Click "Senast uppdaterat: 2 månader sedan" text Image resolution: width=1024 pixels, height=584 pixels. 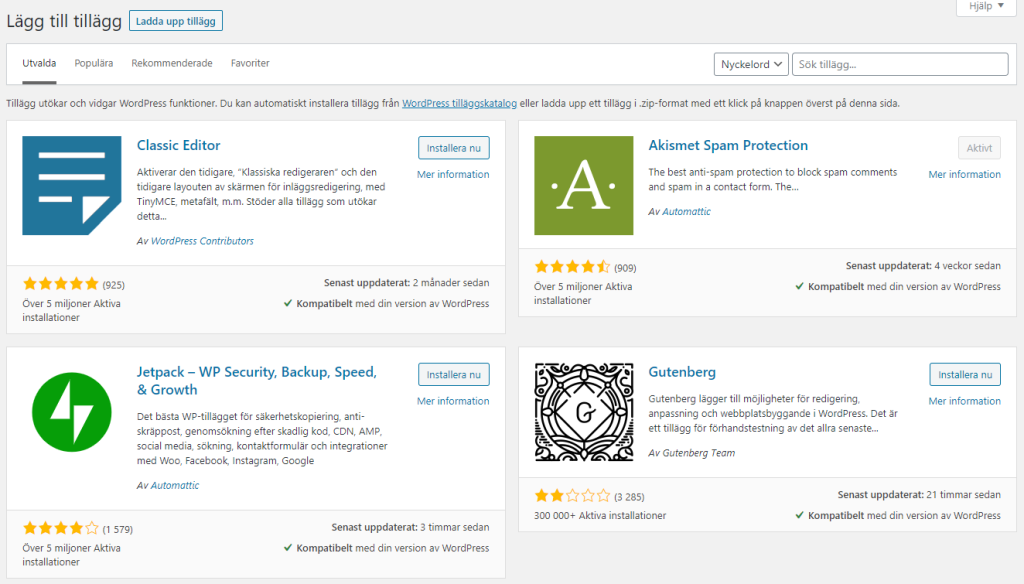[x=406, y=283]
